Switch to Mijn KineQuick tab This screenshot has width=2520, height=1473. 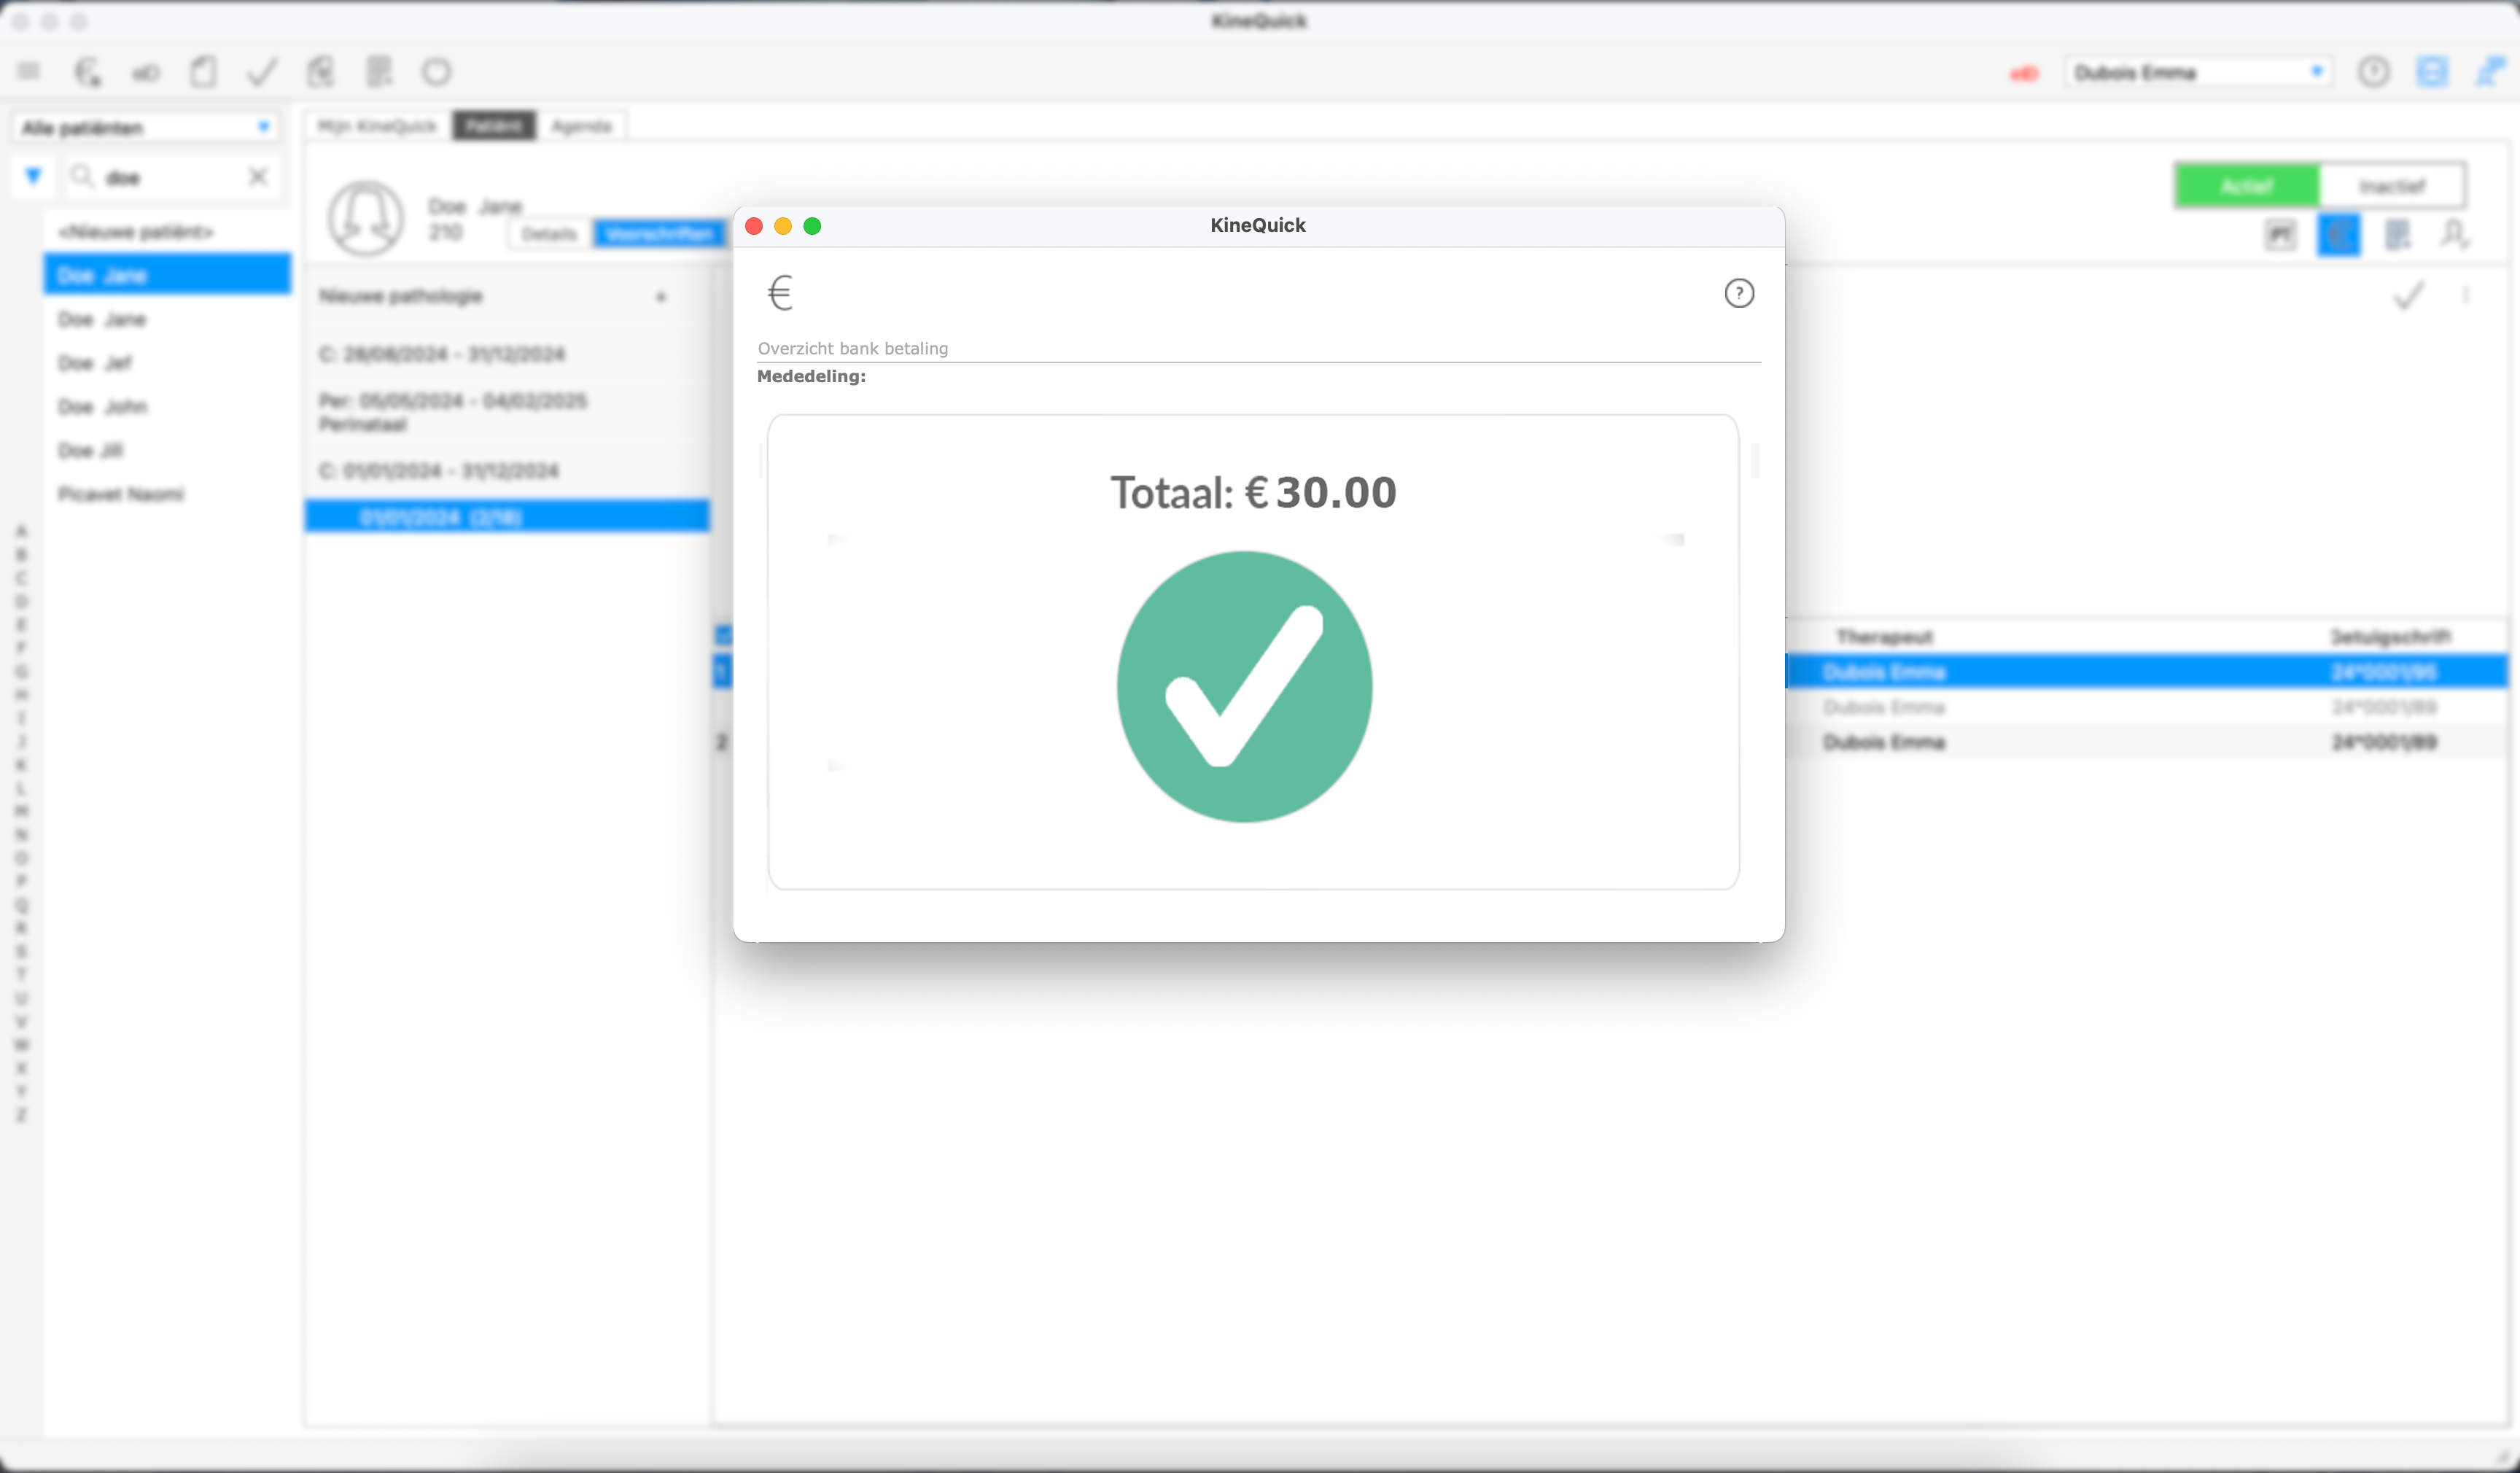tap(377, 126)
